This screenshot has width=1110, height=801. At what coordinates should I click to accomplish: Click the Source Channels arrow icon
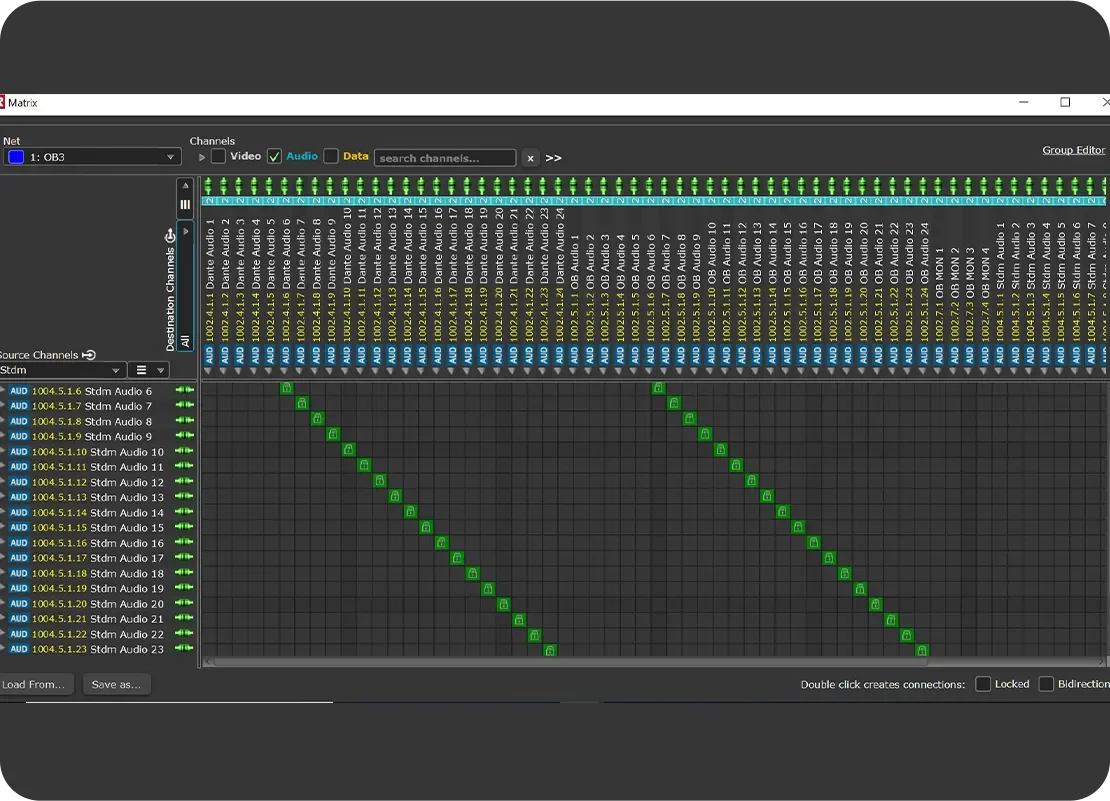point(89,355)
